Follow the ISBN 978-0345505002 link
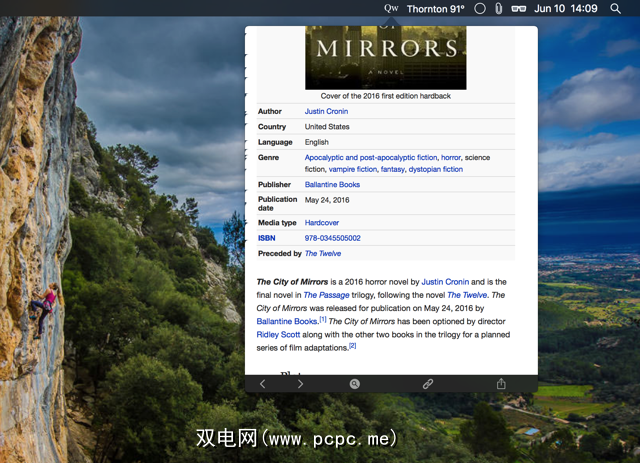Viewport: 640px width, 463px height. click(333, 238)
